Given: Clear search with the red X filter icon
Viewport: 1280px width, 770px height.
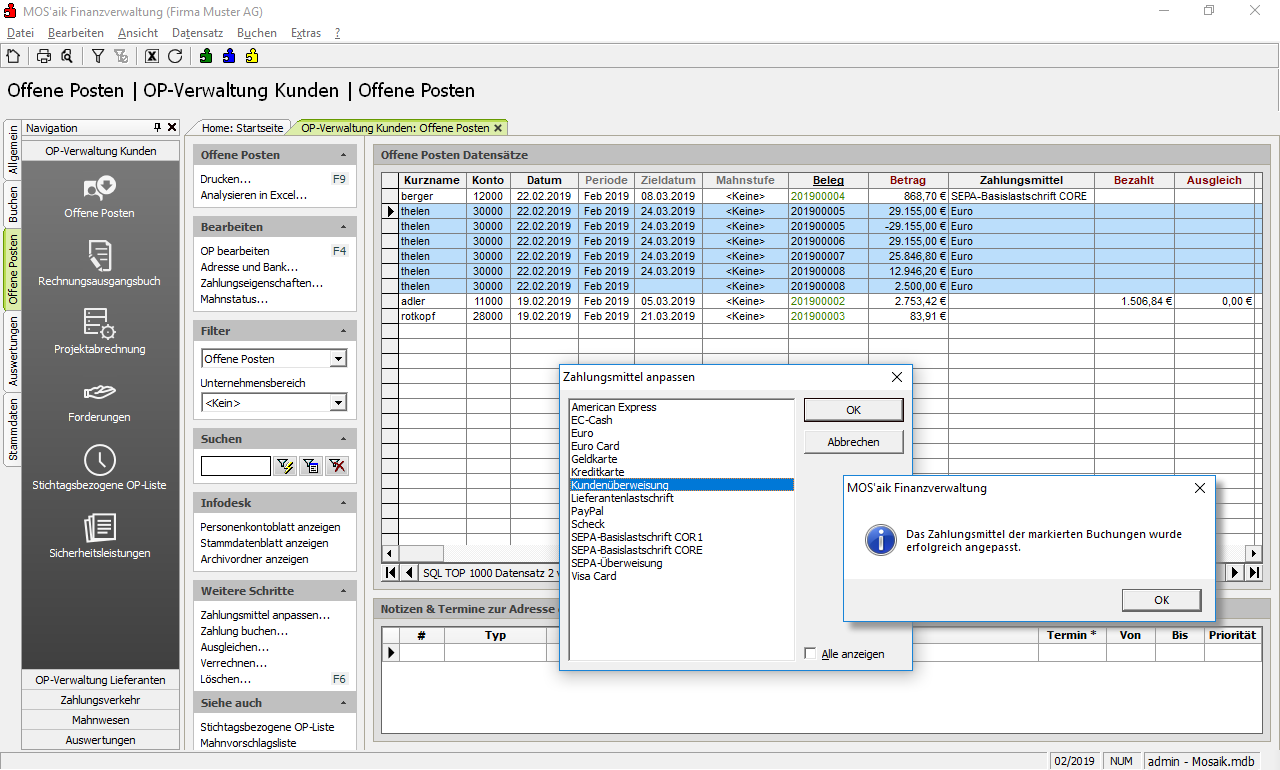Looking at the screenshot, I should point(337,465).
